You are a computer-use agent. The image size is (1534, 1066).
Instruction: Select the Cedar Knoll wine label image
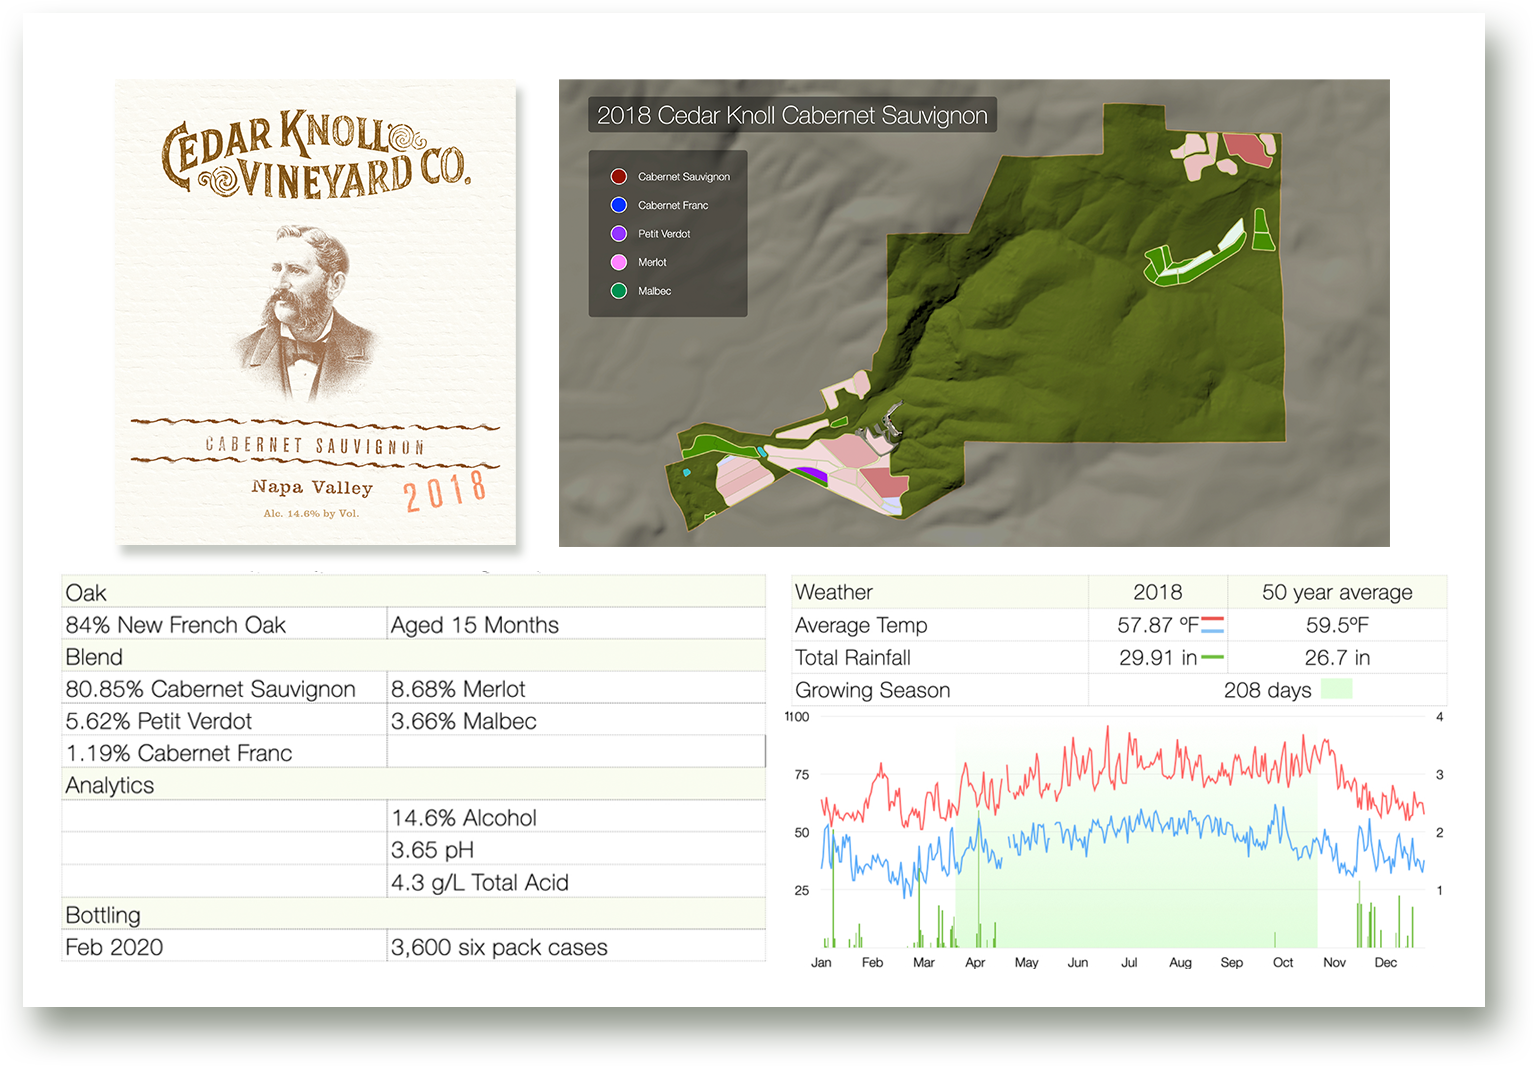tap(316, 313)
